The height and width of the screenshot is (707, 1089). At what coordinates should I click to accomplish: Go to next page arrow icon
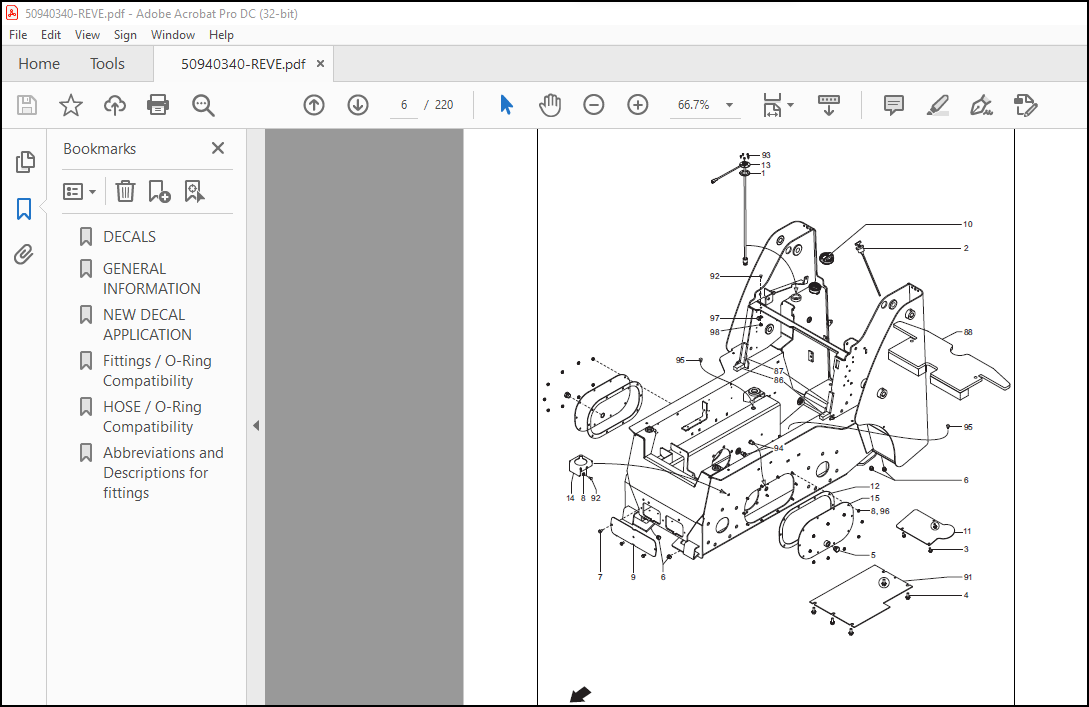358,105
